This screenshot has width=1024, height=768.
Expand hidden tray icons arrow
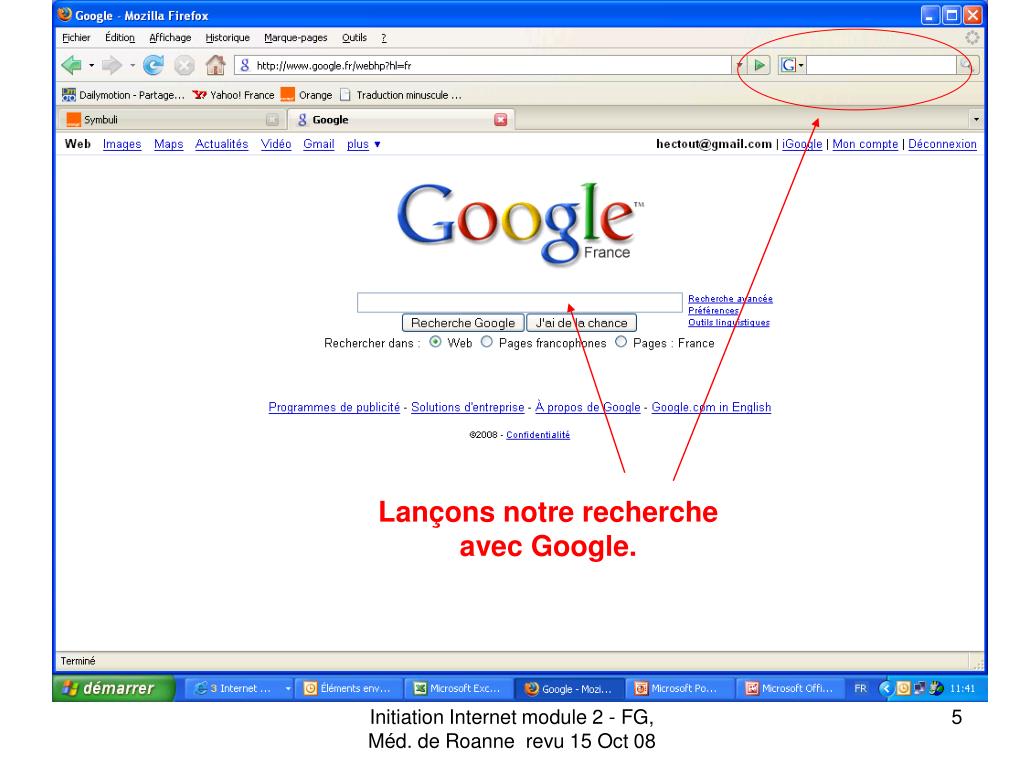point(886,688)
